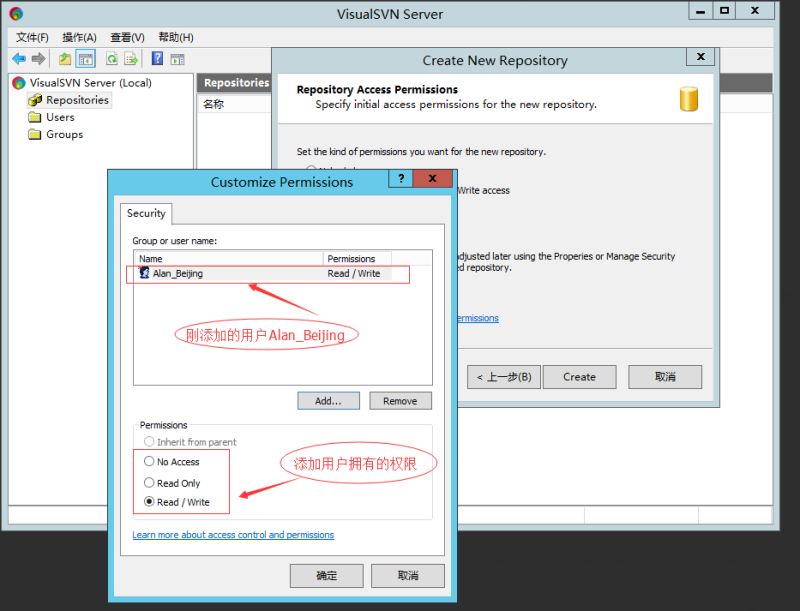Click the Alan_Beijing user icon
Image resolution: width=800 pixels, height=611 pixels.
click(144, 273)
